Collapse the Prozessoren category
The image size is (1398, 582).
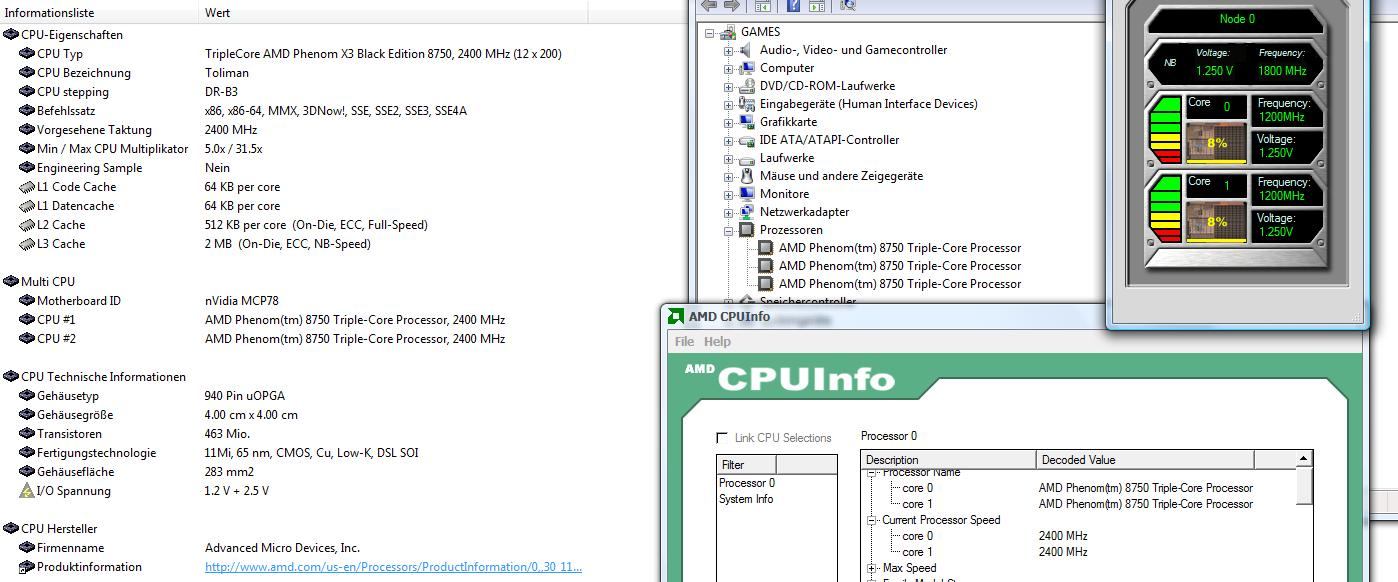[728, 231]
